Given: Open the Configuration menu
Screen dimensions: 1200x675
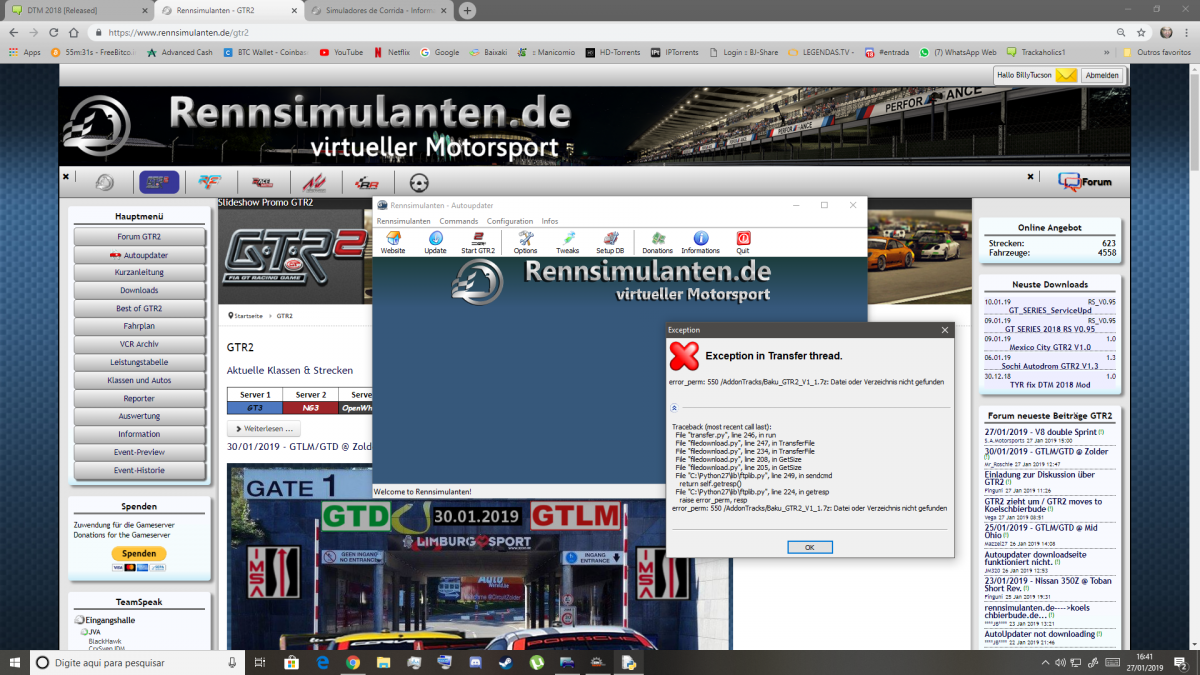Looking at the screenshot, I should tap(510, 221).
